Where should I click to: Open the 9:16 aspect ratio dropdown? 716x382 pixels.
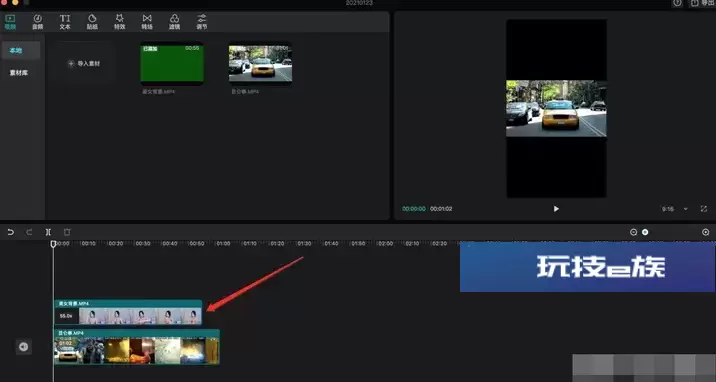pyautogui.click(x=675, y=209)
